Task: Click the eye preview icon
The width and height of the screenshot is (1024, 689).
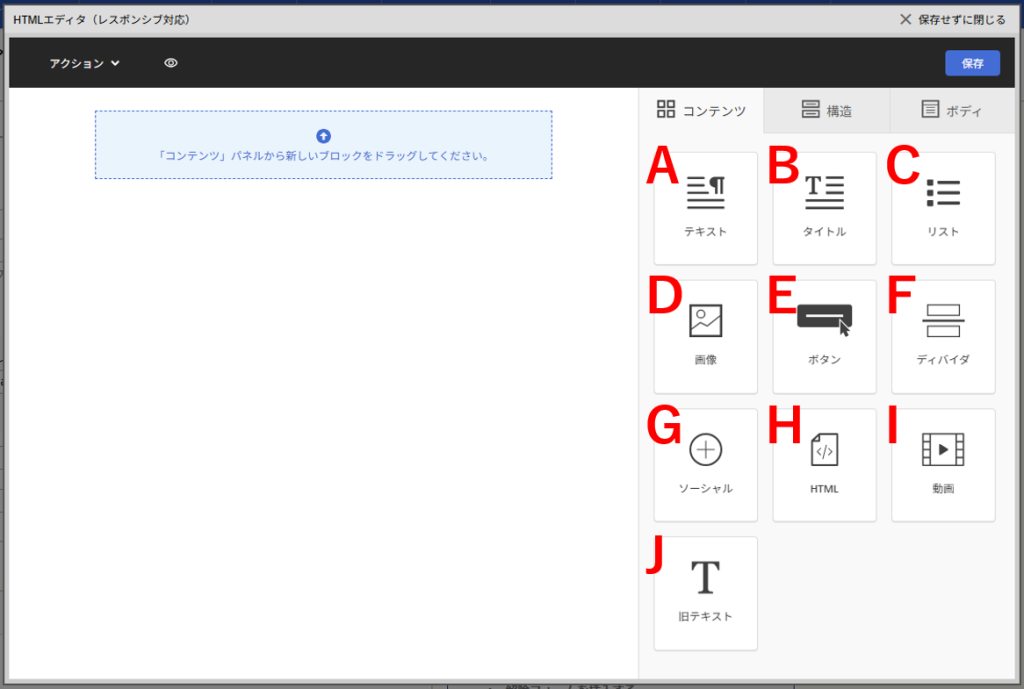Action: click(170, 63)
